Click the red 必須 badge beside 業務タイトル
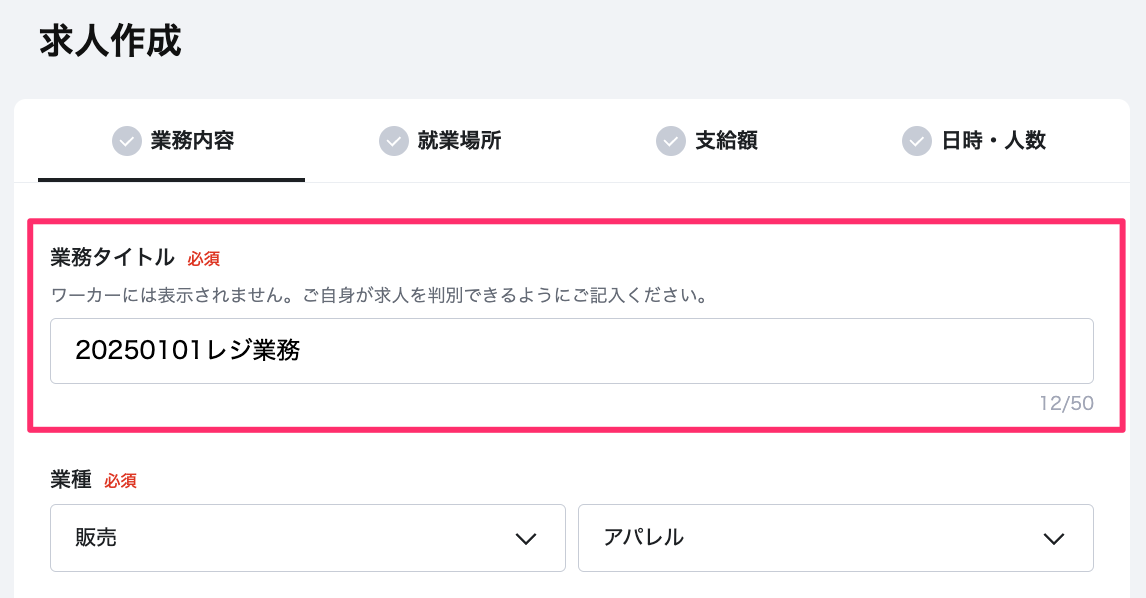The height and width of the screenshot is (598, 1146). point(204,259)
